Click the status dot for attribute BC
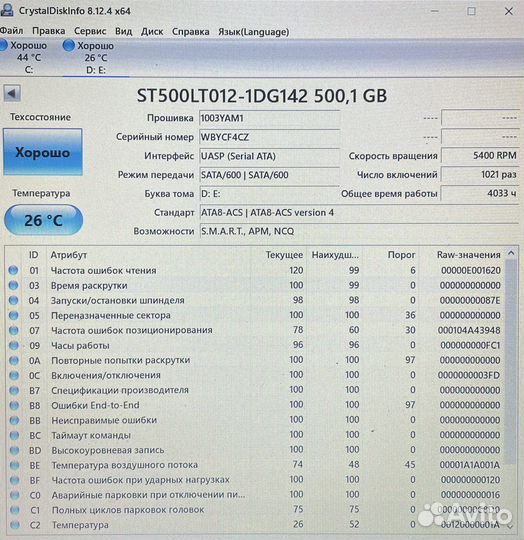 [x=14, y=435]
